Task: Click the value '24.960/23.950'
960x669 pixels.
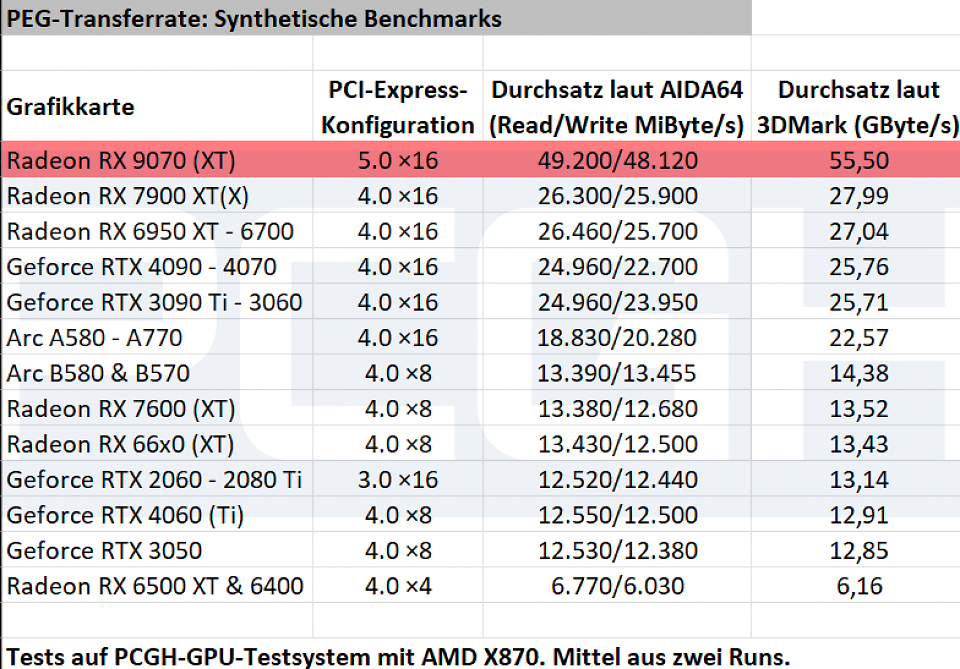Action: point(617,302)
